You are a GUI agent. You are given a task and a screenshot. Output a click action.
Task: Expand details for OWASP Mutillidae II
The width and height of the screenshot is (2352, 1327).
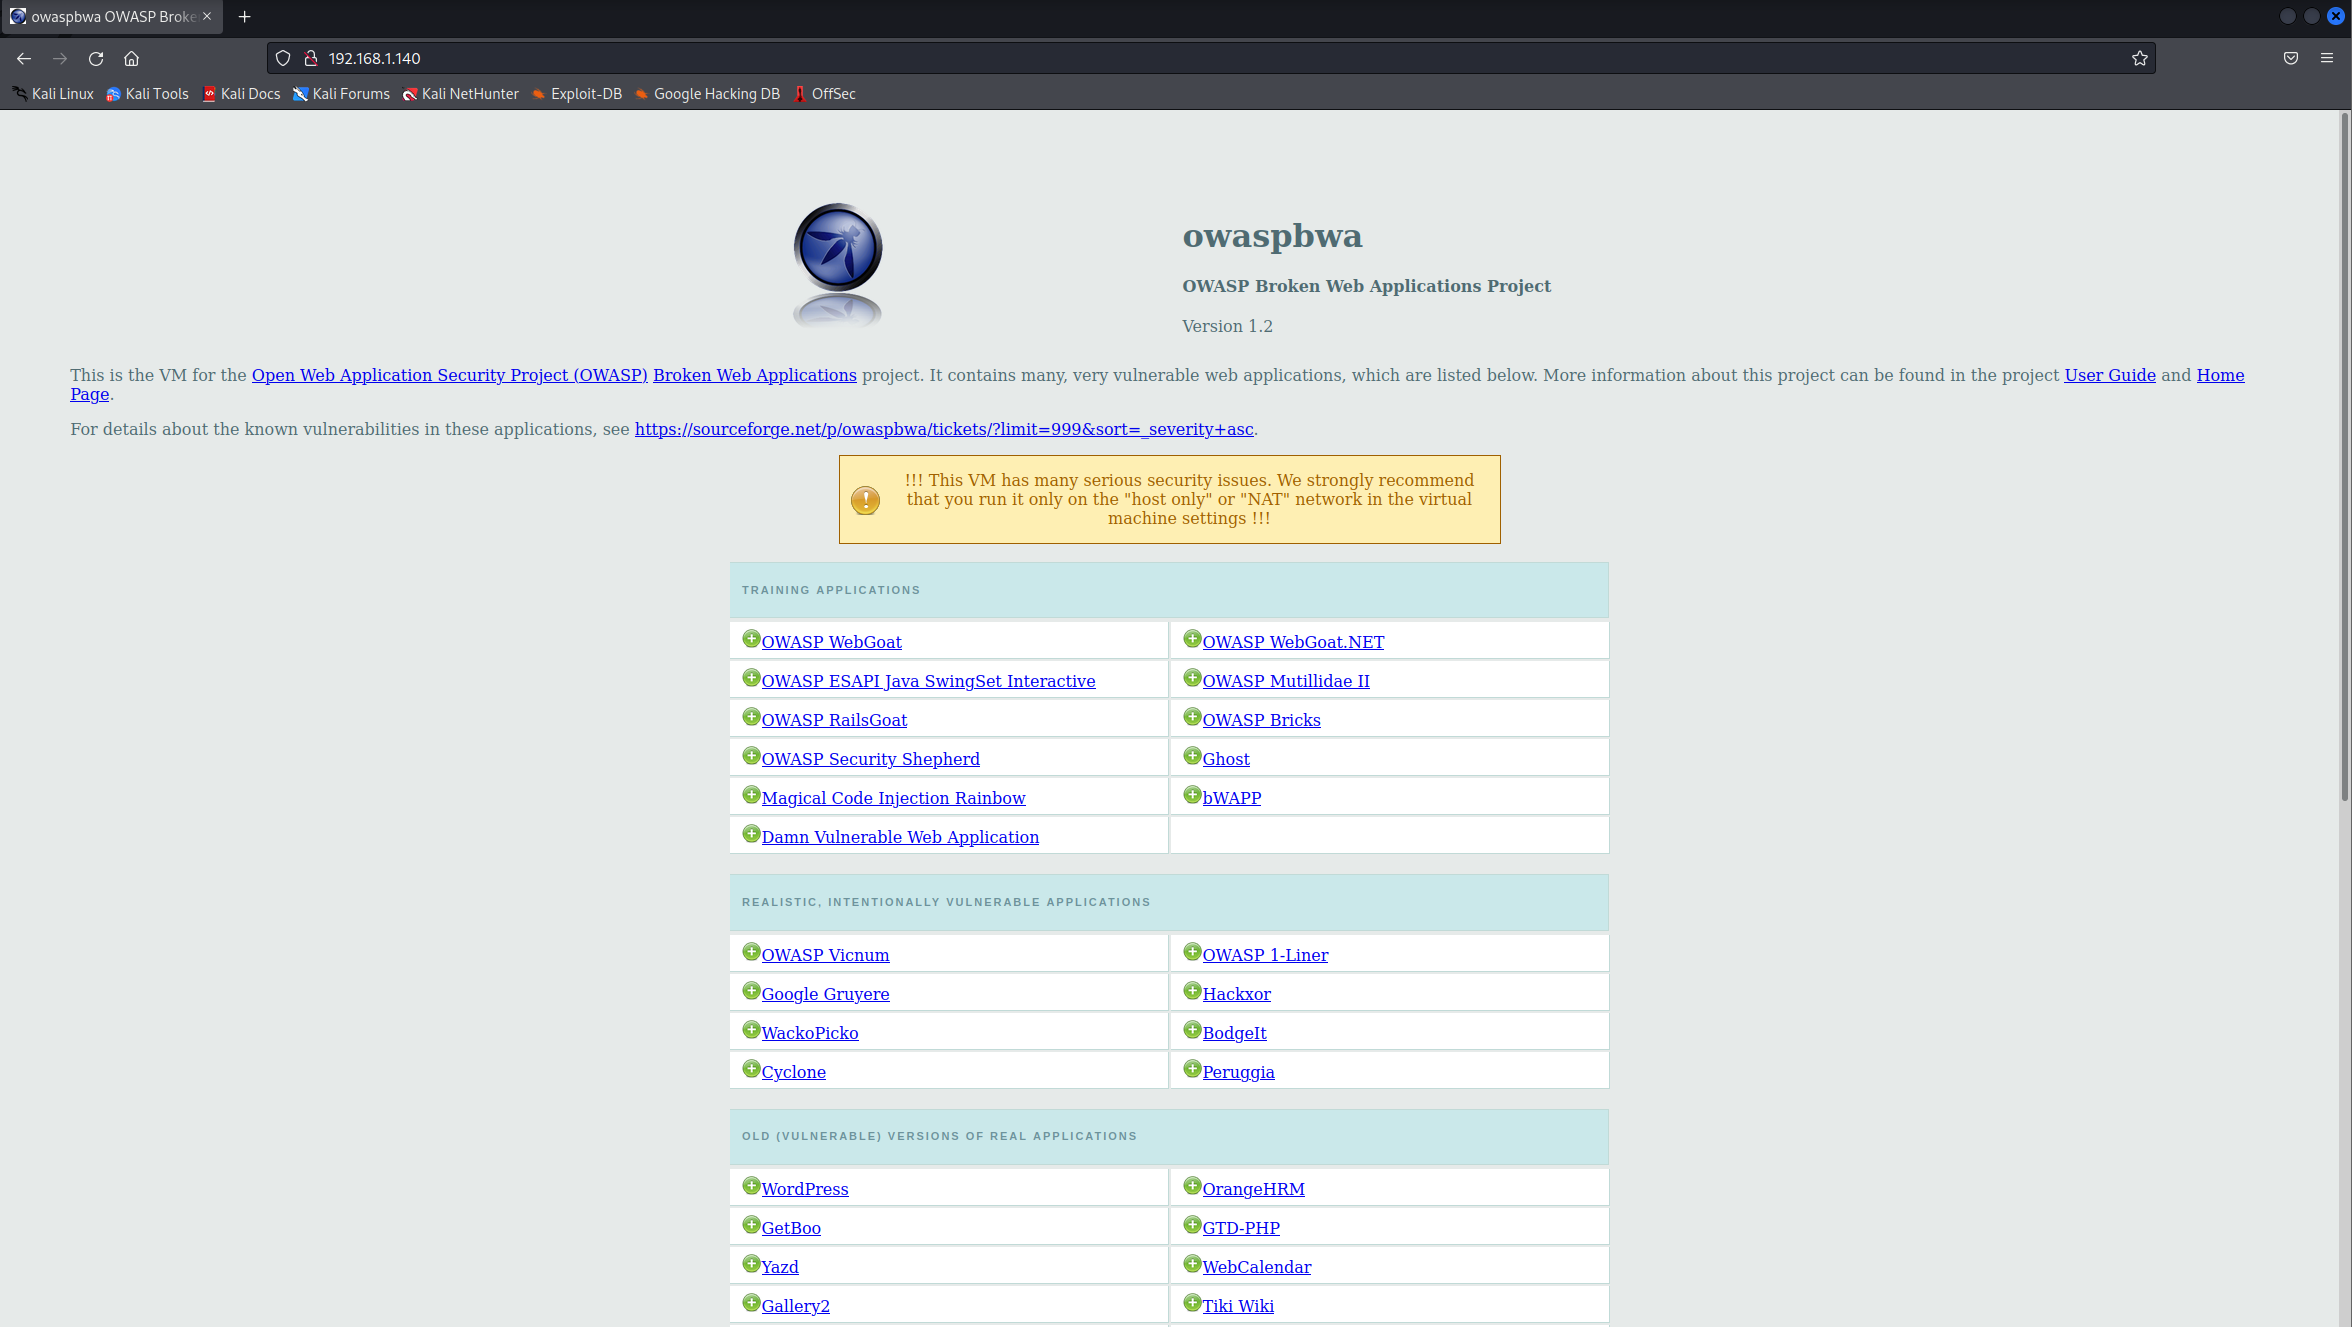(1192, 678)
